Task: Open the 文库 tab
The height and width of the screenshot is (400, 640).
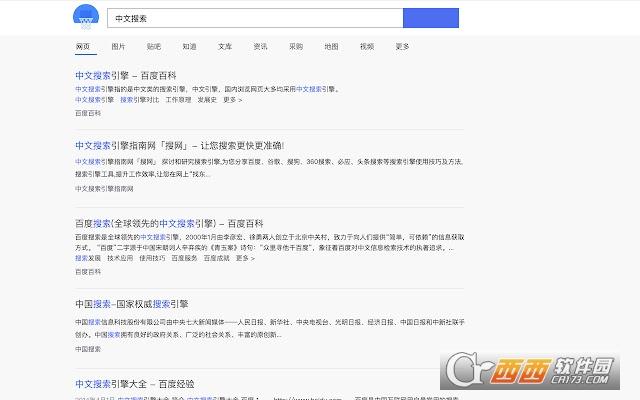Action: [x=225, y=47]
